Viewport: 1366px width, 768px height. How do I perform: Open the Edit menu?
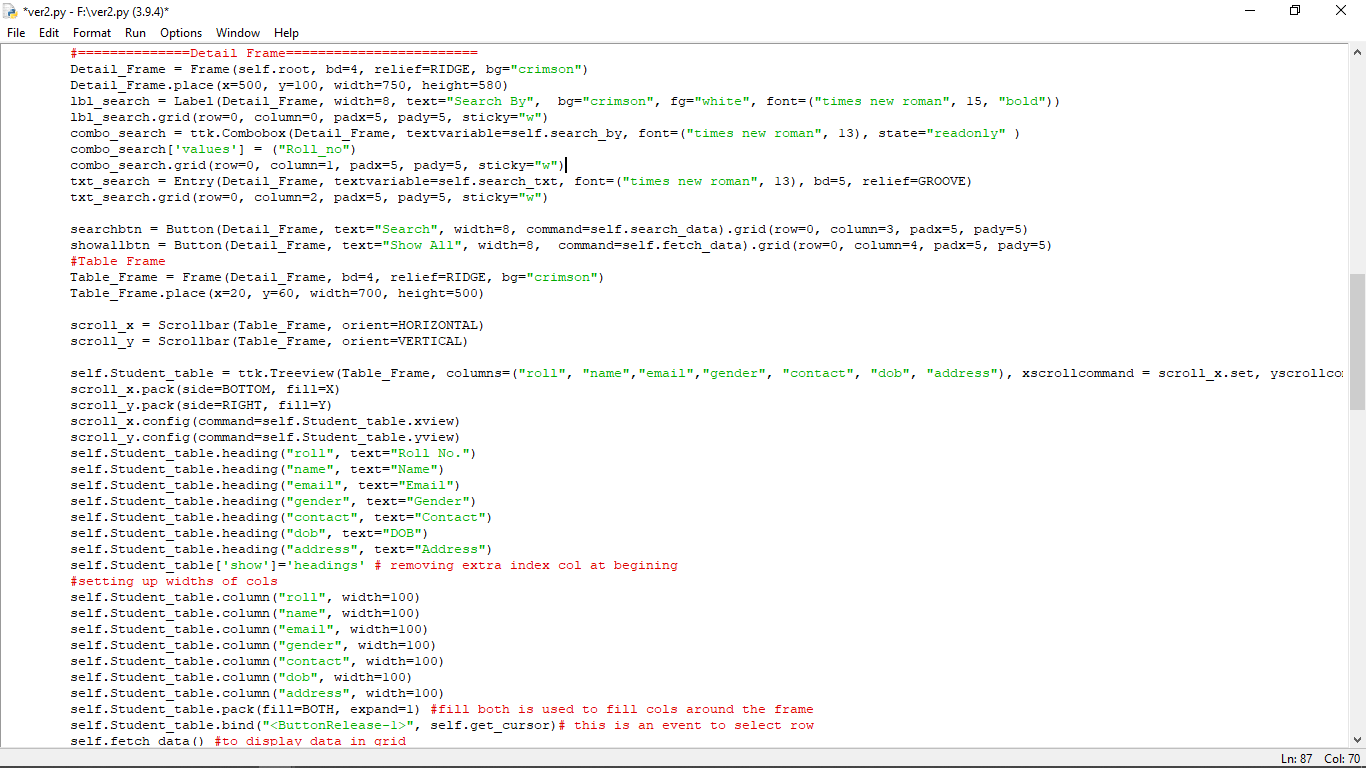(x=48, y=32)
